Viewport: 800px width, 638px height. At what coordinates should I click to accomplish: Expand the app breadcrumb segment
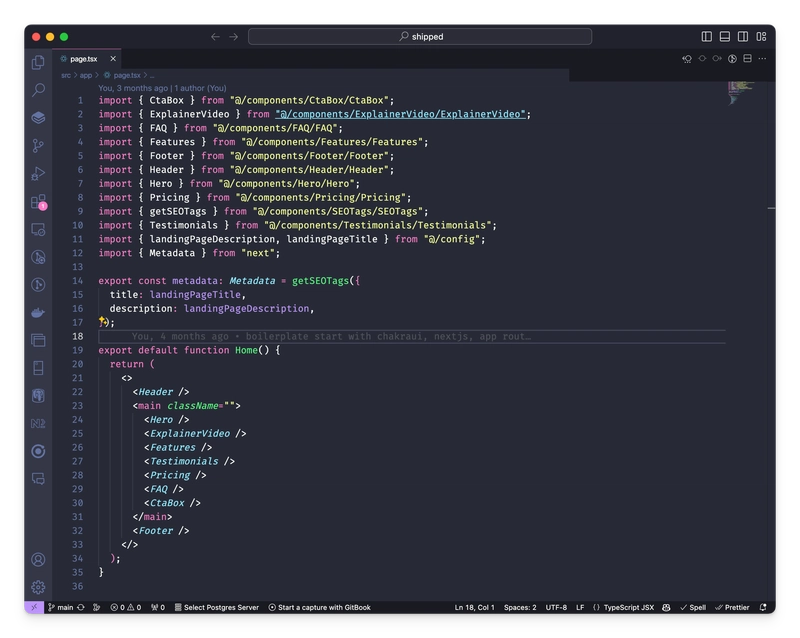tap(86, 75)
